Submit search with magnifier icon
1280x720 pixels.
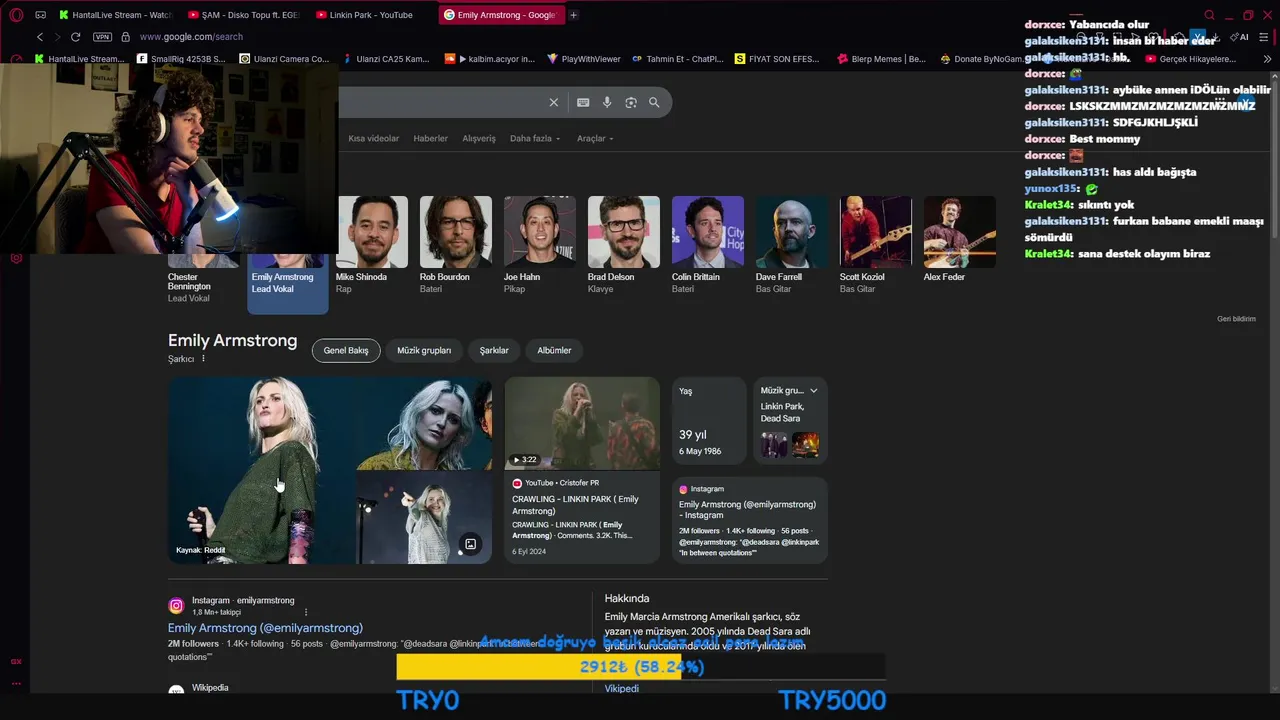click(654, 102)
